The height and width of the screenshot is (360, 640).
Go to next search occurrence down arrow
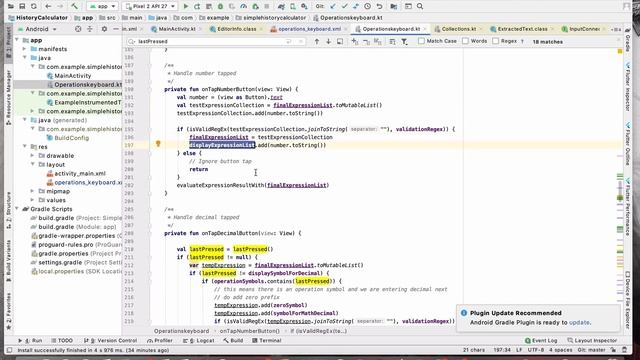pos(328,41)
